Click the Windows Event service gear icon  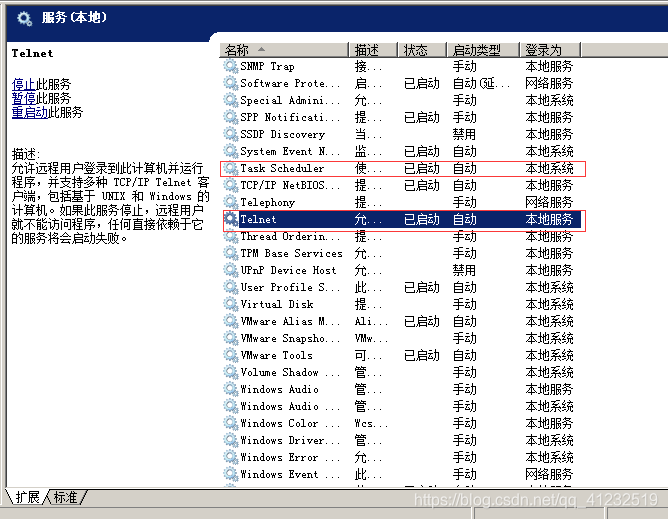(230, 474)
